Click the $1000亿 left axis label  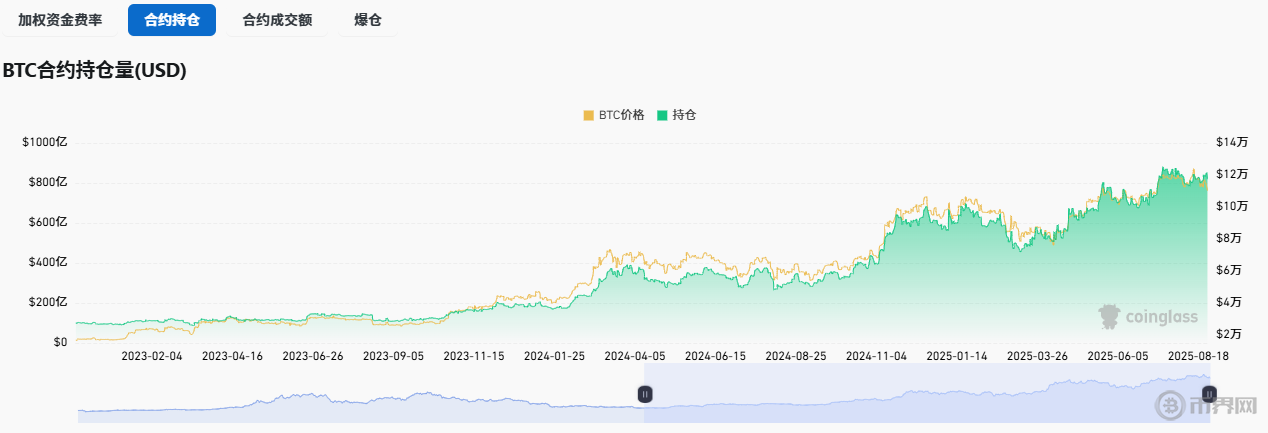click(45, 142)
